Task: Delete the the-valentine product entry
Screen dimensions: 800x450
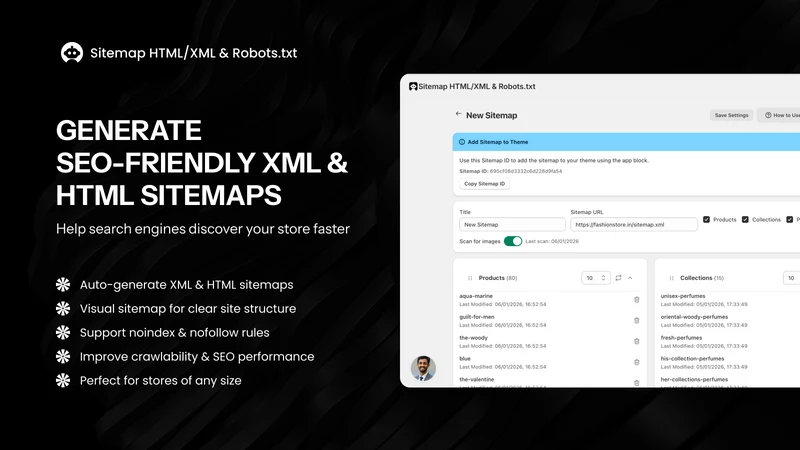Action: (x=636, y=383)
